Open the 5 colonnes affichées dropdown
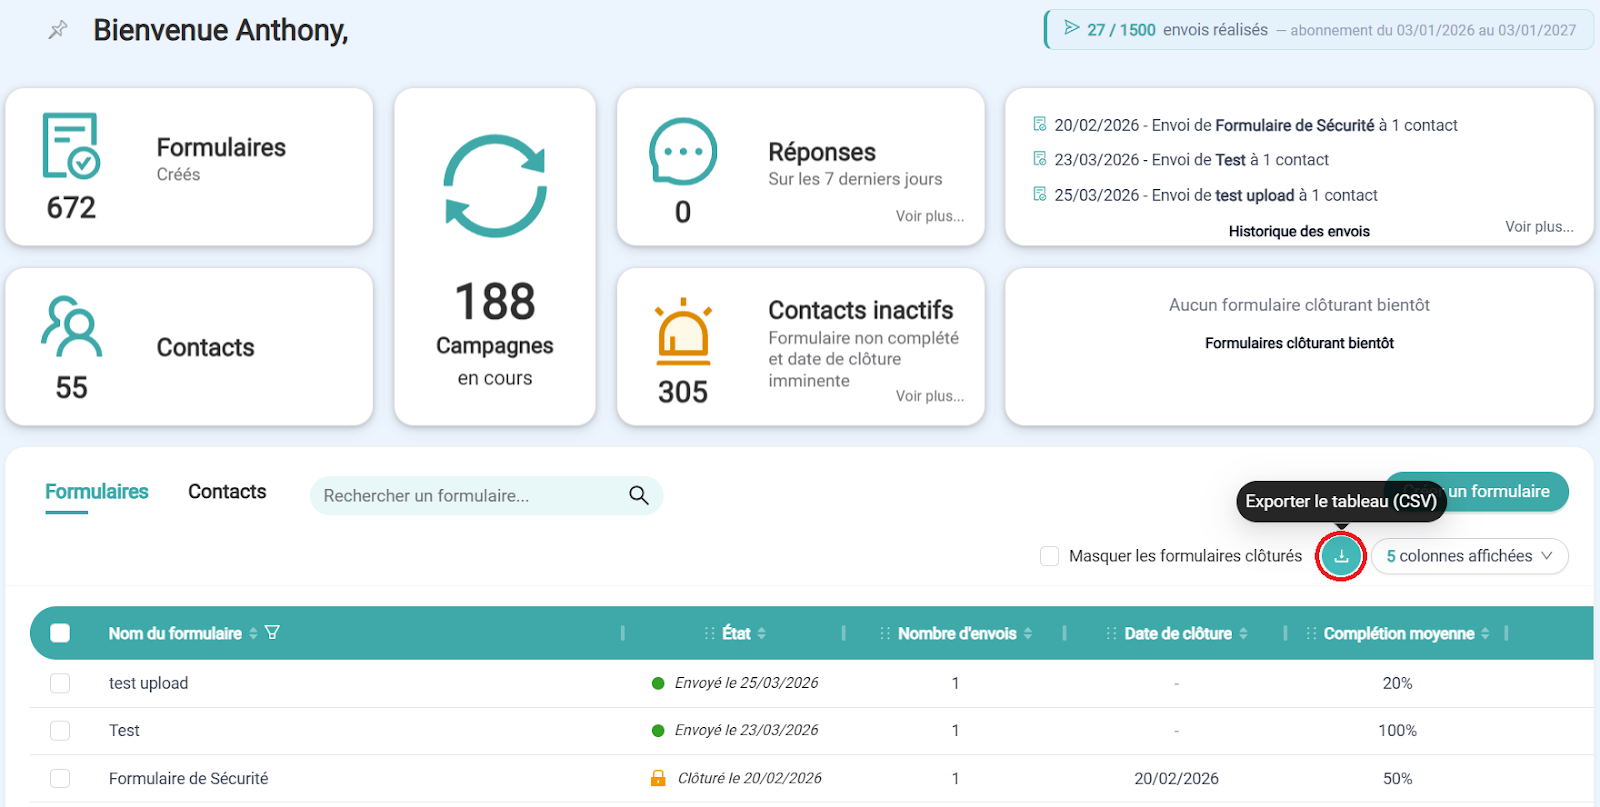The width and height of the screenshot is (1600, 807). [x=1468, y=556]
